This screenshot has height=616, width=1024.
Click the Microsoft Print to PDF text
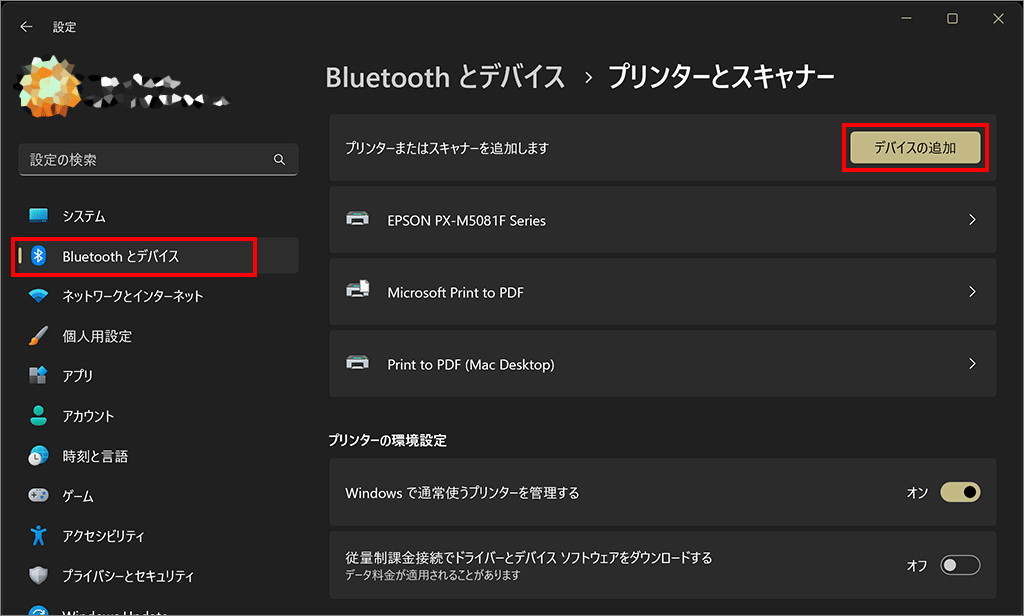pyautogui.click(x=455, y=293)
